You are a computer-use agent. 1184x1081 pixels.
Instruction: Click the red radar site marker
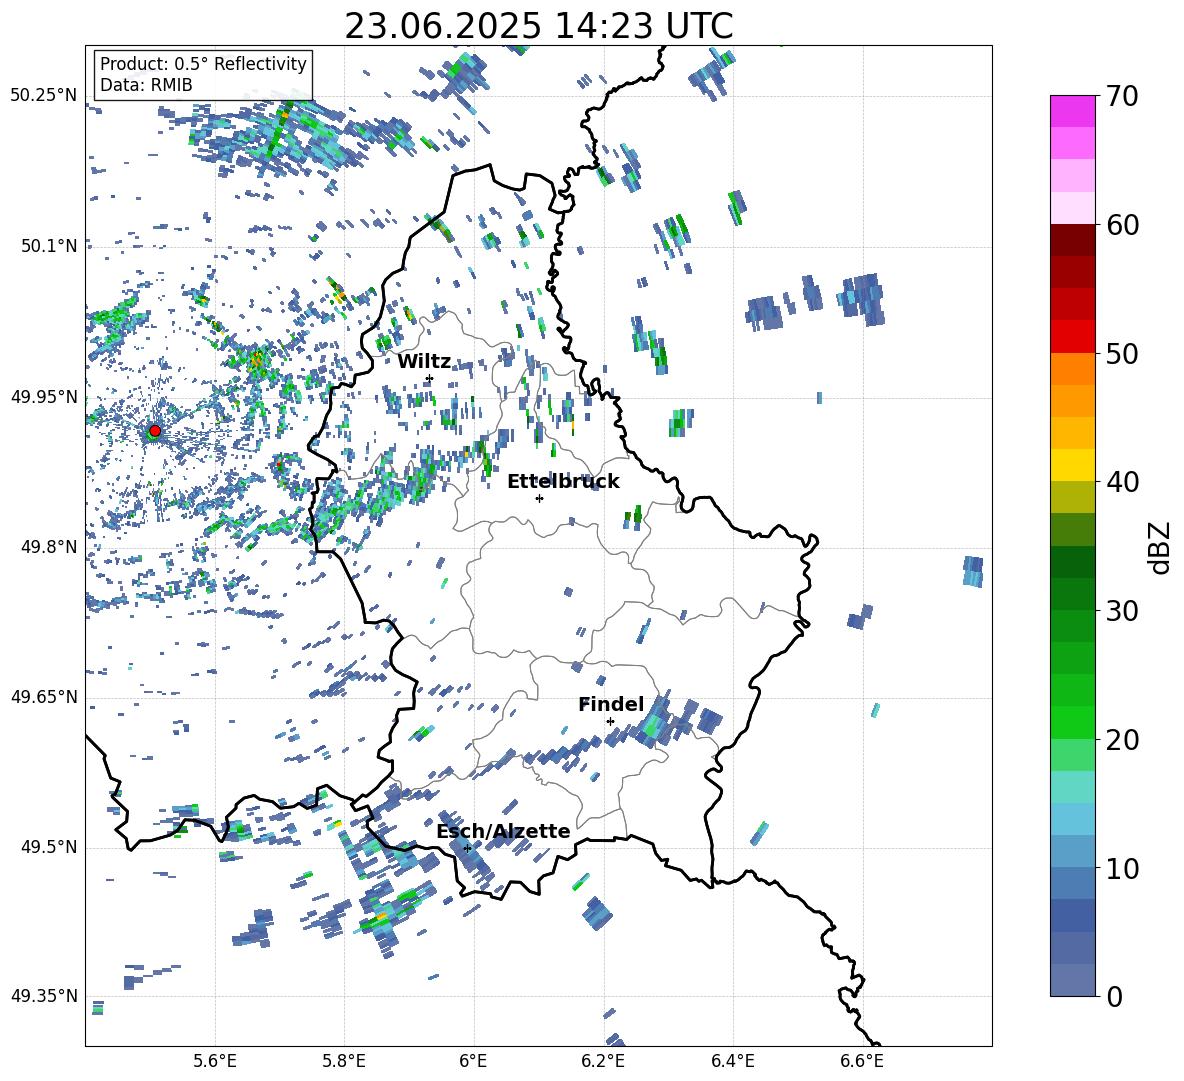tap(155, 431)
